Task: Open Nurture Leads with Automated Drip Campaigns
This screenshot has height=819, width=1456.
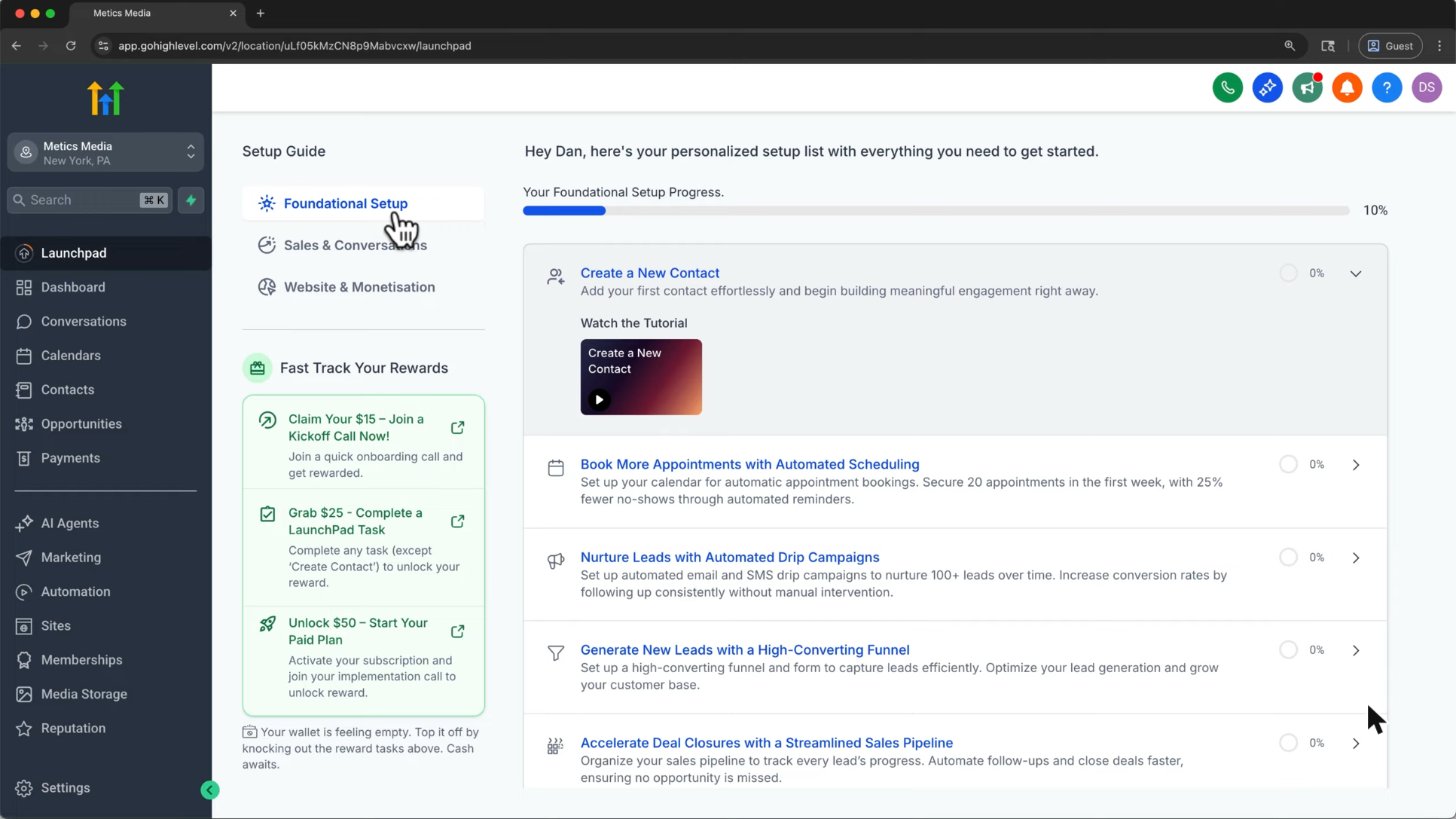Action: [x=730, y=557]
